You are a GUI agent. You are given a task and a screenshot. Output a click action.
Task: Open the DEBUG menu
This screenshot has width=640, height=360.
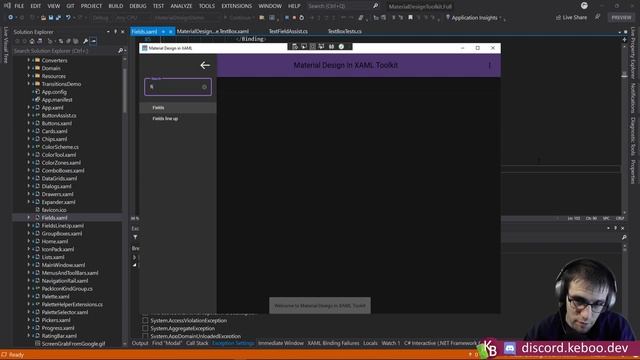coord(138,6)
